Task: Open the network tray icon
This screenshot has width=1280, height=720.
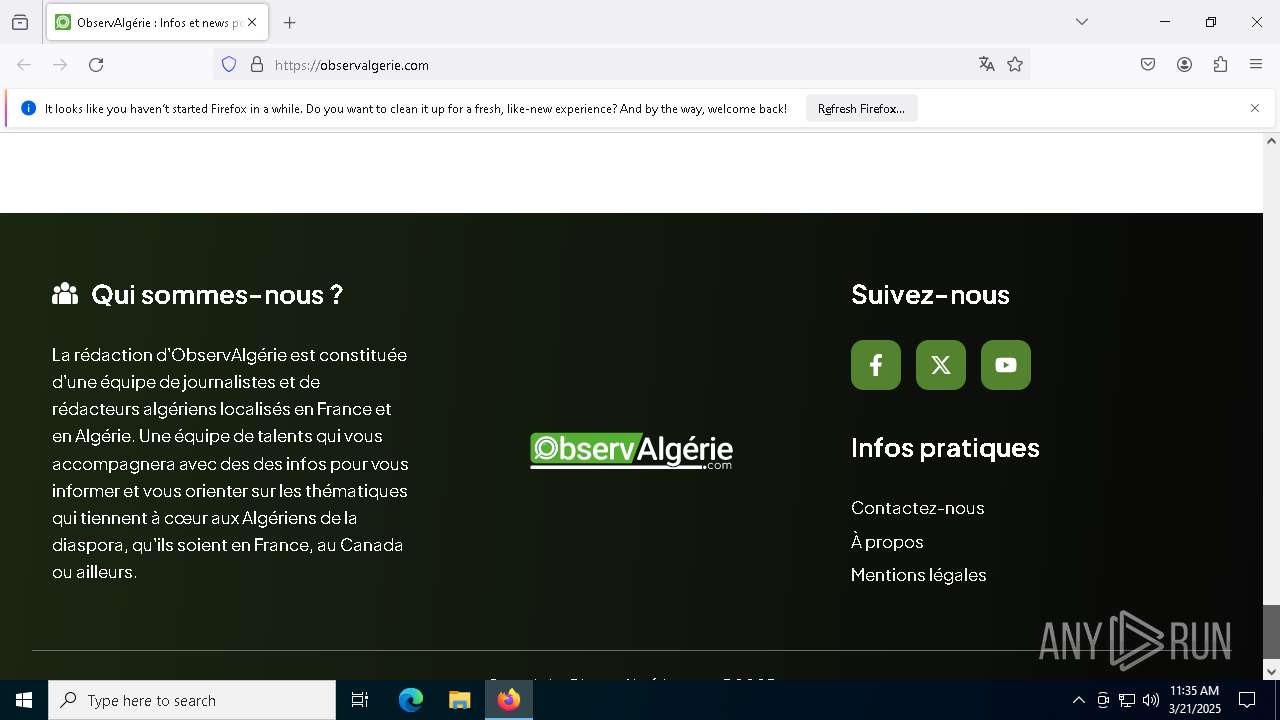Action: coord(1127,700)
